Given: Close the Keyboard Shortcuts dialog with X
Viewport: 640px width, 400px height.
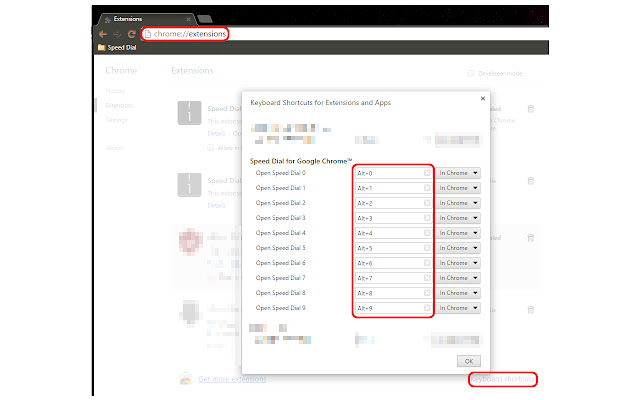Looking at the screenshot, I should (483, 98).
